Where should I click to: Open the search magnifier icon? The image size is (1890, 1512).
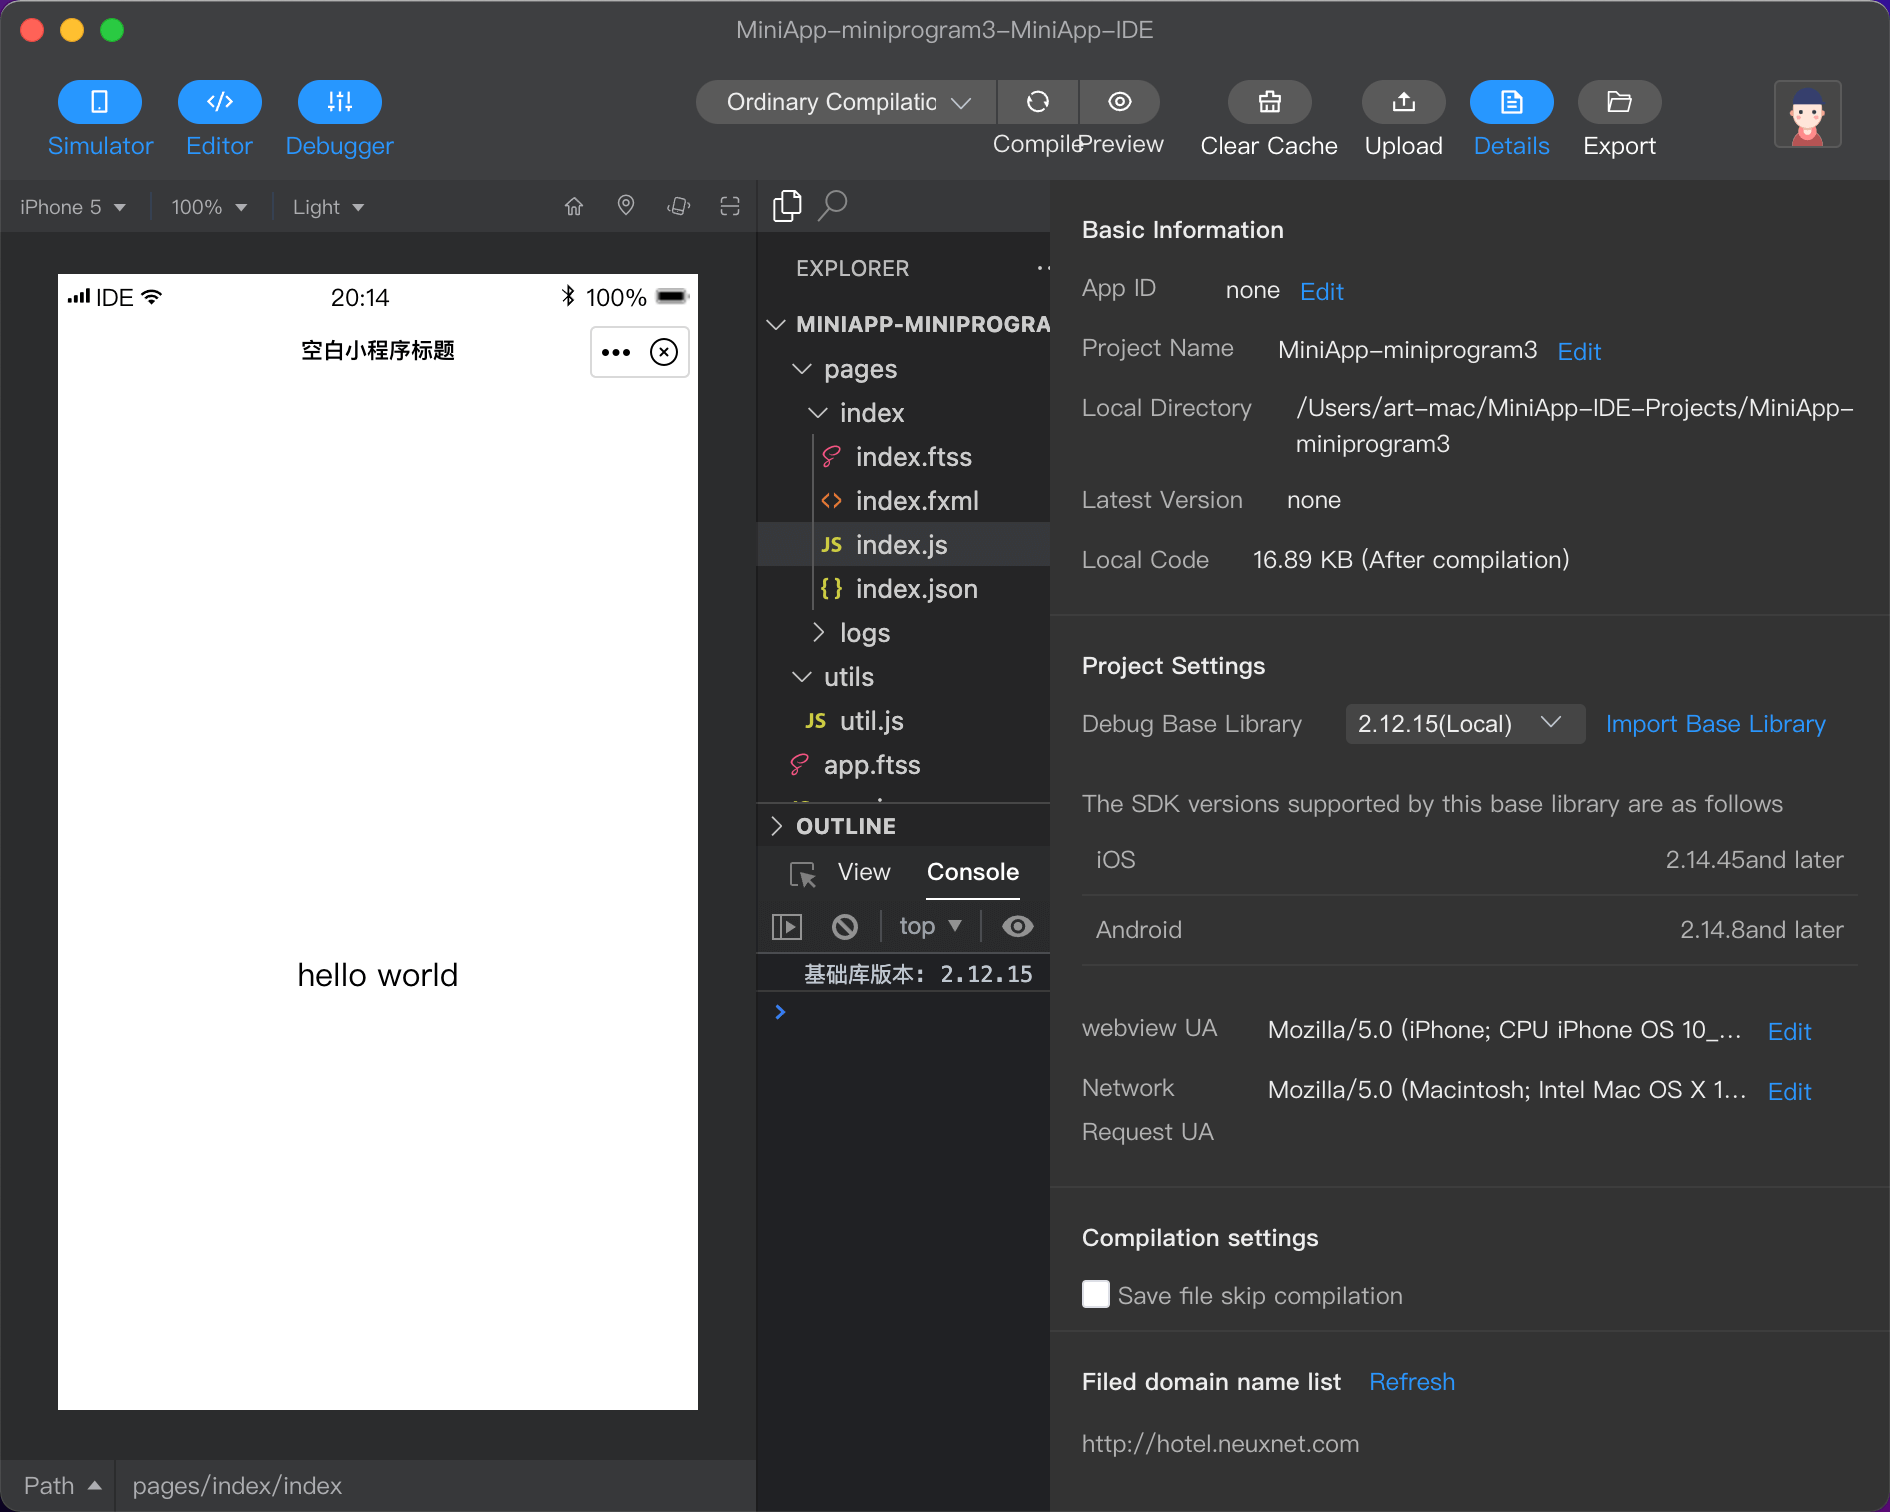click(x=833, y=206)
